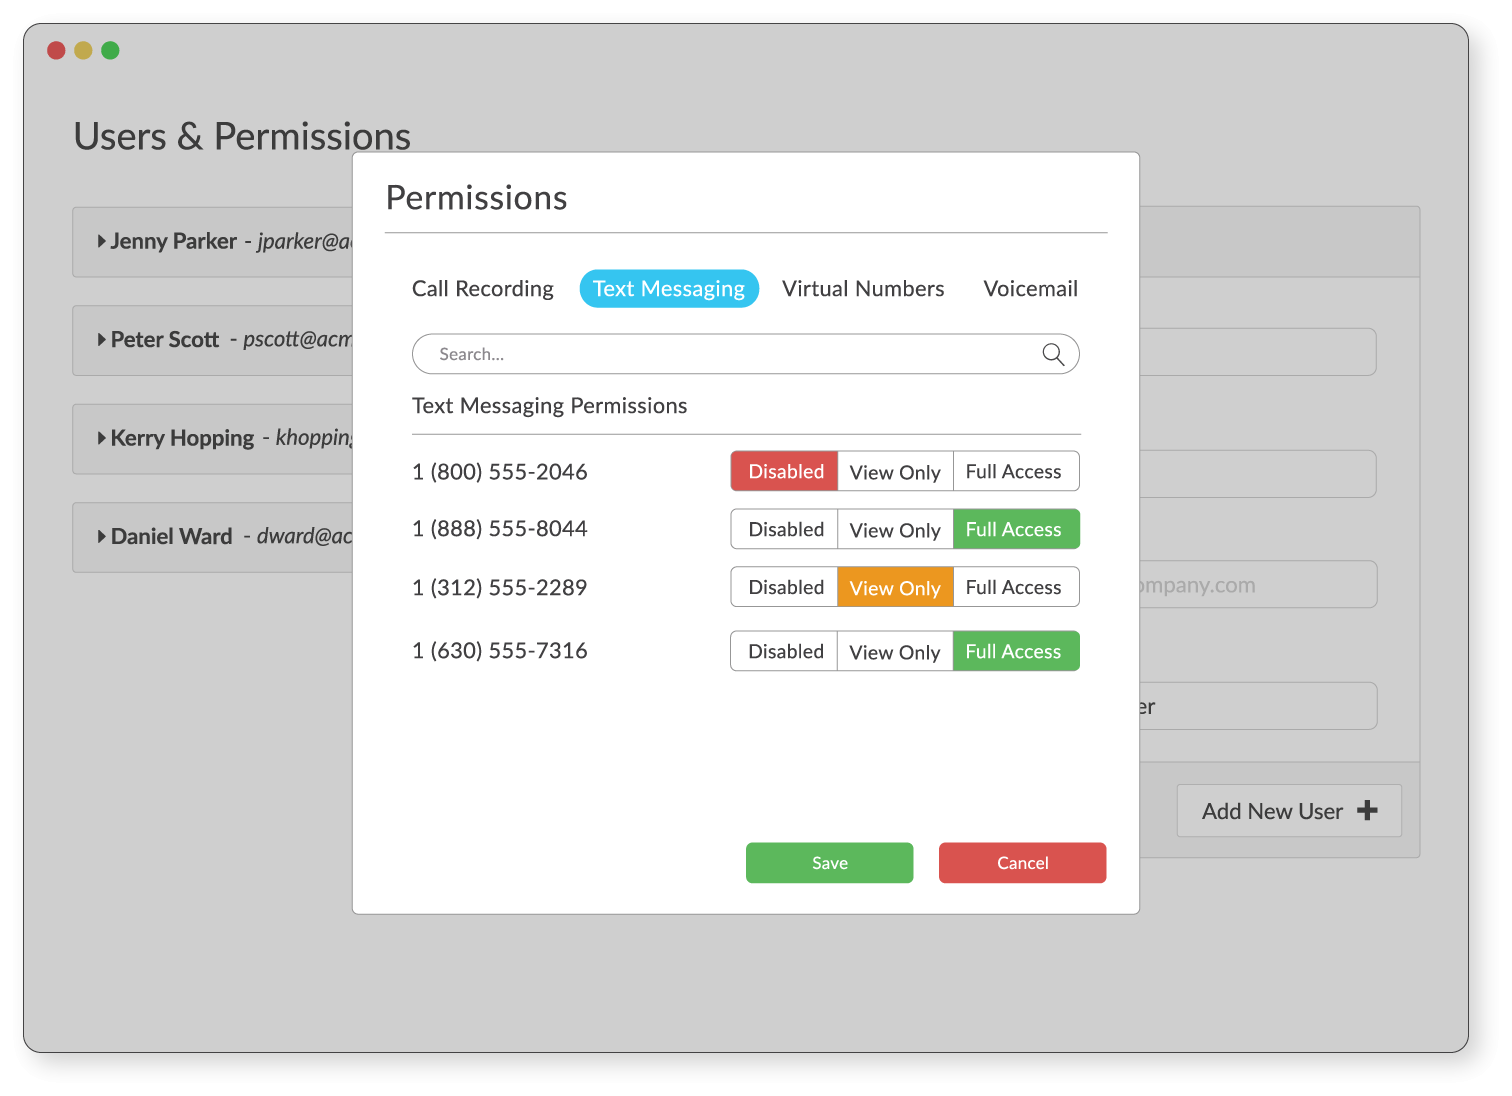Select the Voicemail tab
The height and width of the screenshot is (1096, 1512).
(x=1030, y=289)
